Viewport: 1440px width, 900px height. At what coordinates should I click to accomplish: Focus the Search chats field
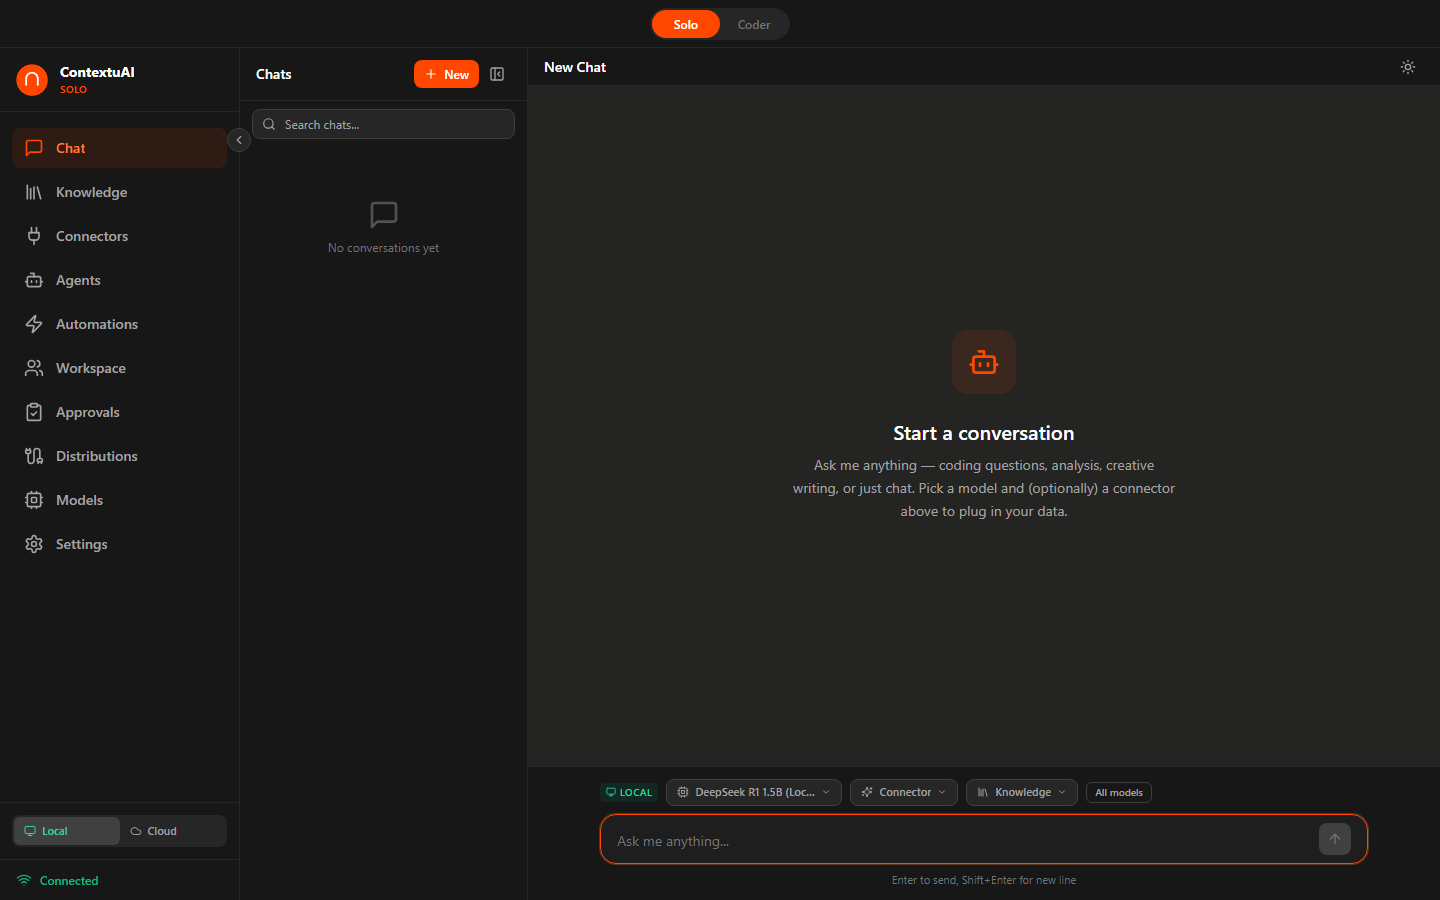click(383, 124)
